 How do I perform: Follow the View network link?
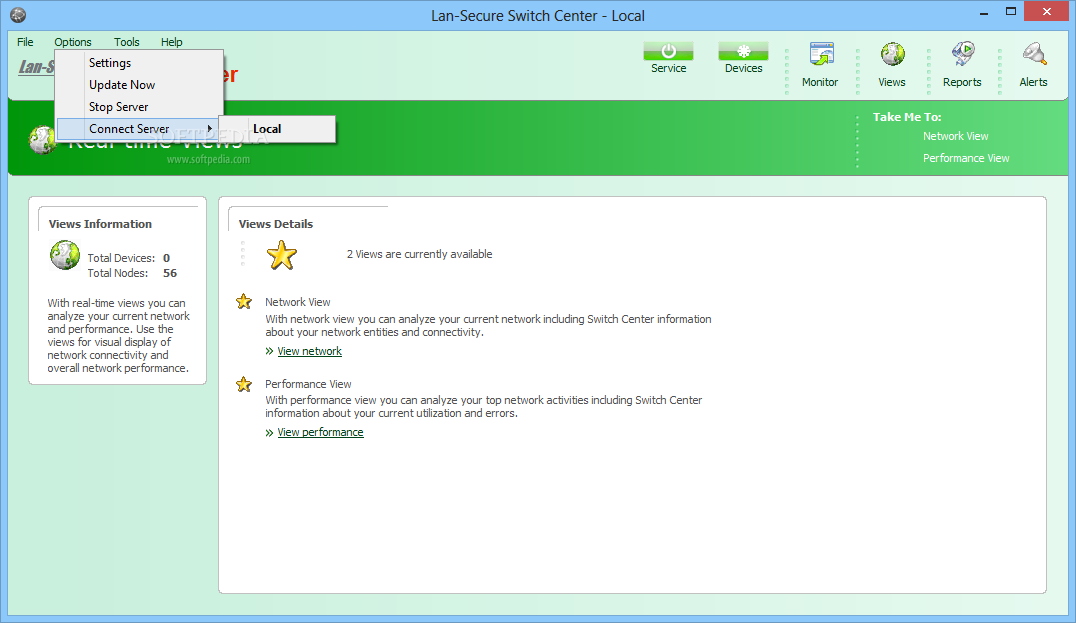point(309,351)
